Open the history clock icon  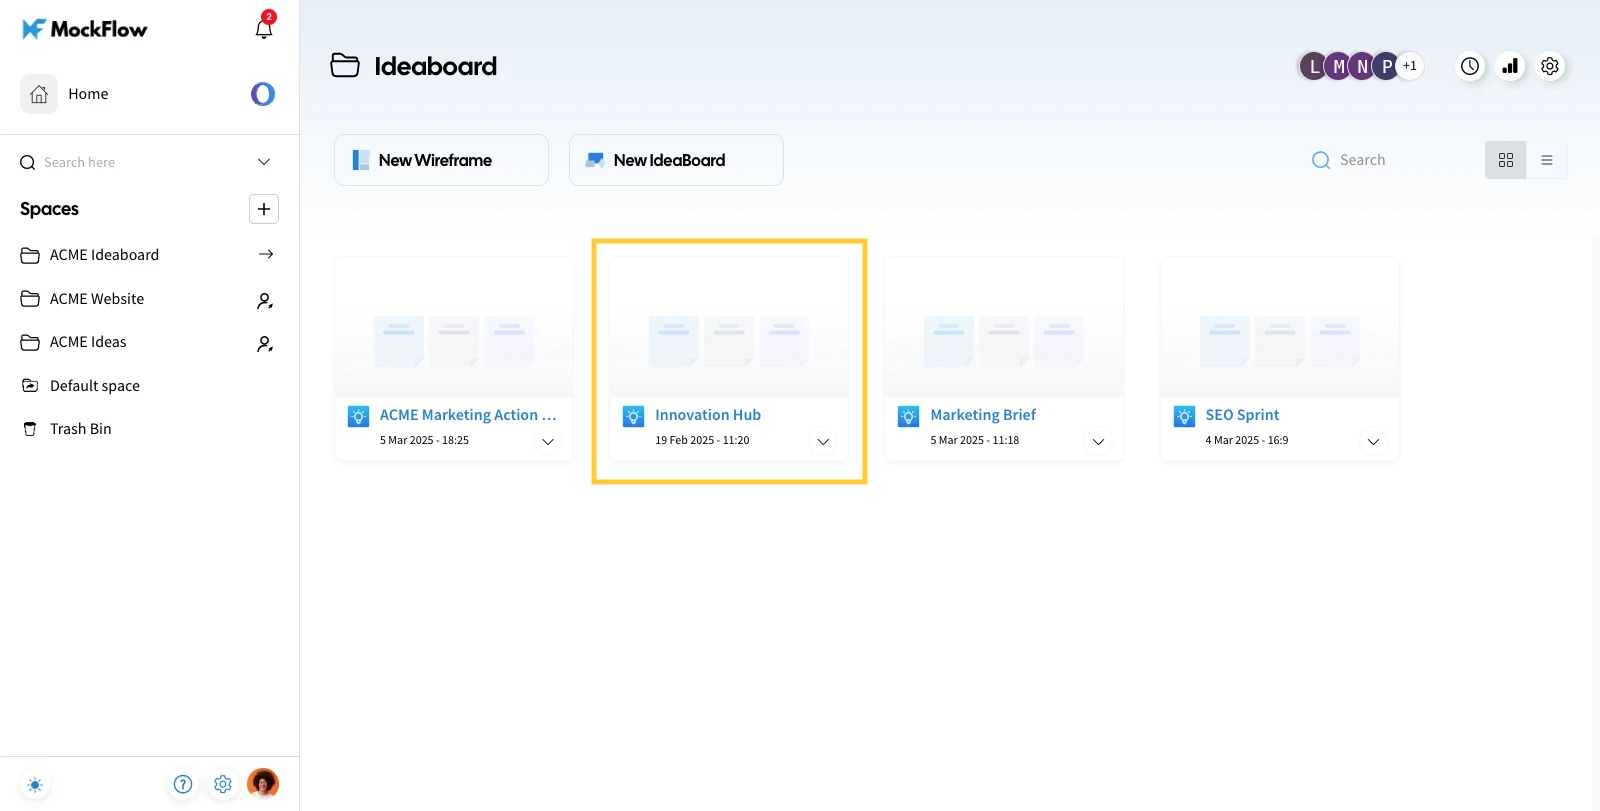[1470, 66]
